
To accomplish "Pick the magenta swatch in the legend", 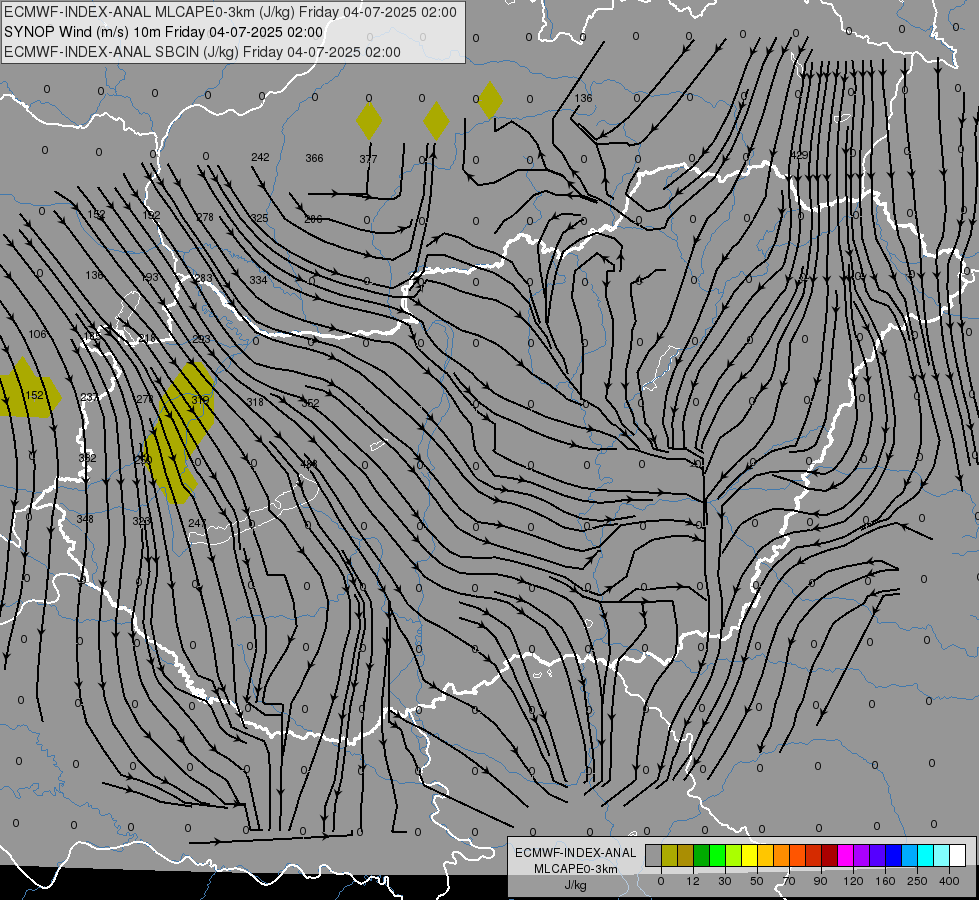I will 846,856.
